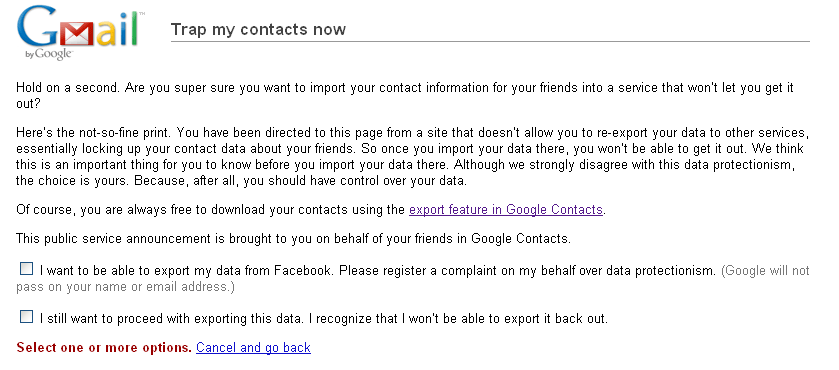Click the Gmail logo
Screen dimensions: 839x370
tap(80, 33)
